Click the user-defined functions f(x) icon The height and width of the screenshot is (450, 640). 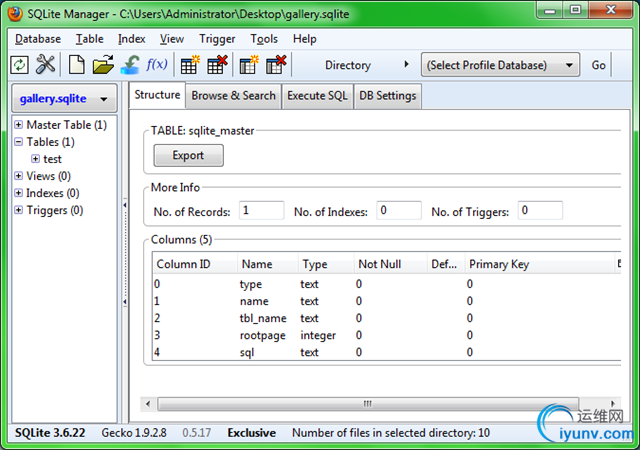click(157, 65)
